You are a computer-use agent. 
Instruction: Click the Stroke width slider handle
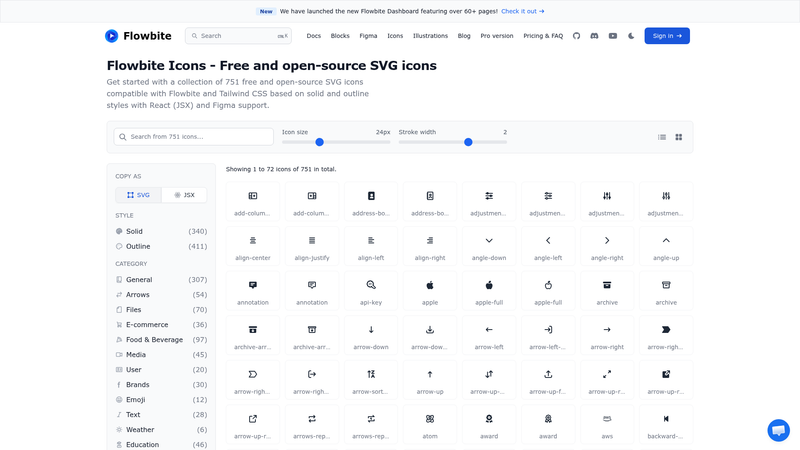click(x=468, y=142)
